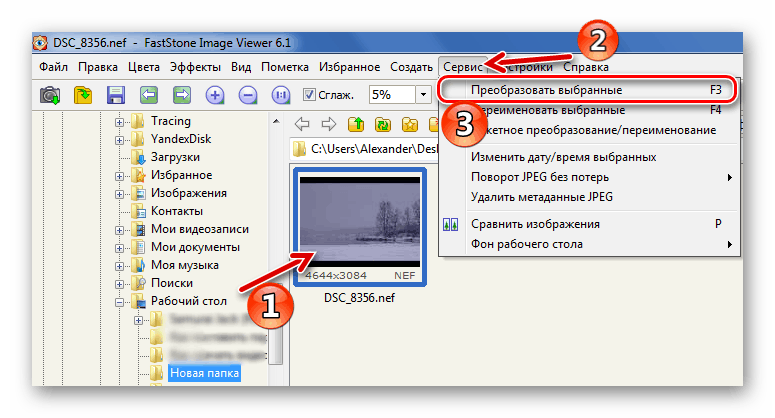Choose Сравнить изображения entry

(589, 224)
